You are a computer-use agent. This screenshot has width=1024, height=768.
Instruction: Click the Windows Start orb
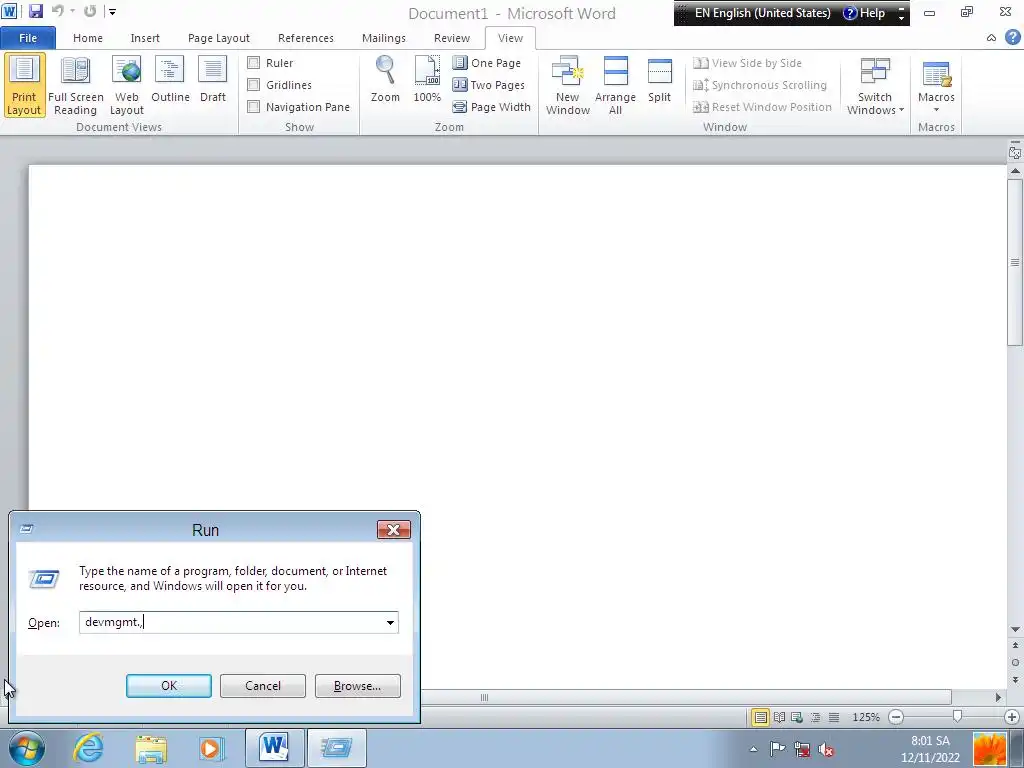pyautogui.click(x=26, y=748)
